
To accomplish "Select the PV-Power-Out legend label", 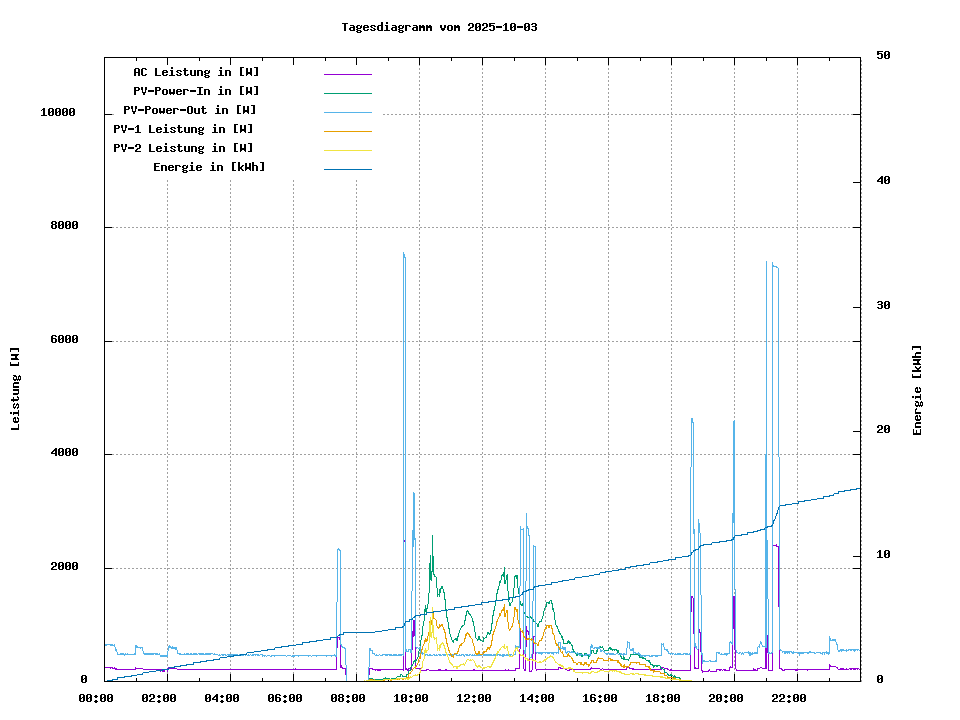I will click(x=190, y=111).
